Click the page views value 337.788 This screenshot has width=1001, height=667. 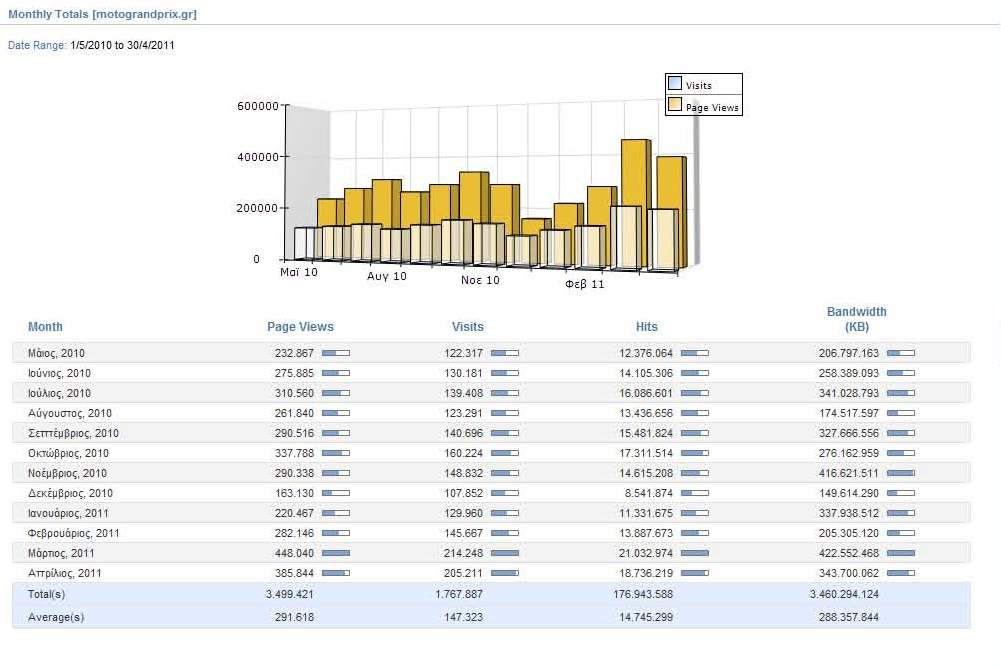click(294, 453)
